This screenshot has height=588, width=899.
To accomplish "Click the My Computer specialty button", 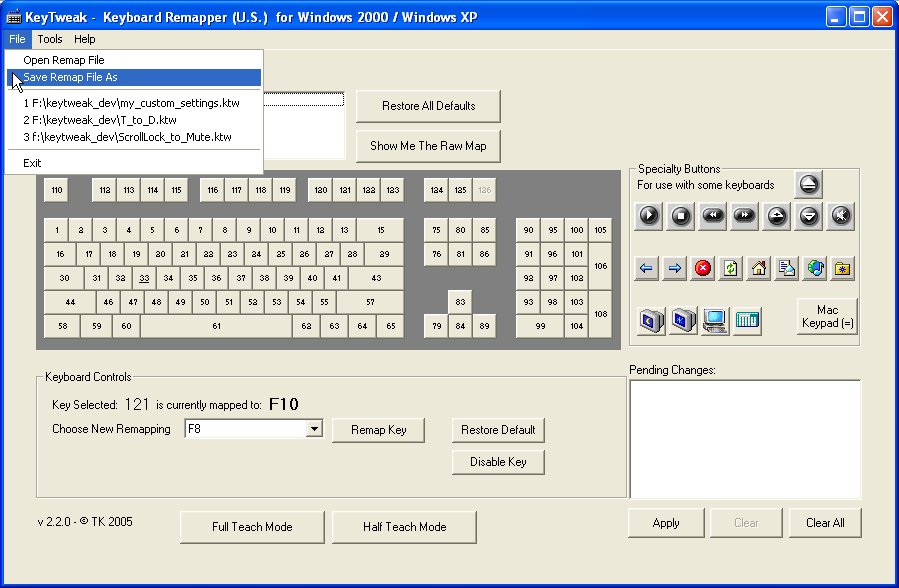I will [715, 320].
